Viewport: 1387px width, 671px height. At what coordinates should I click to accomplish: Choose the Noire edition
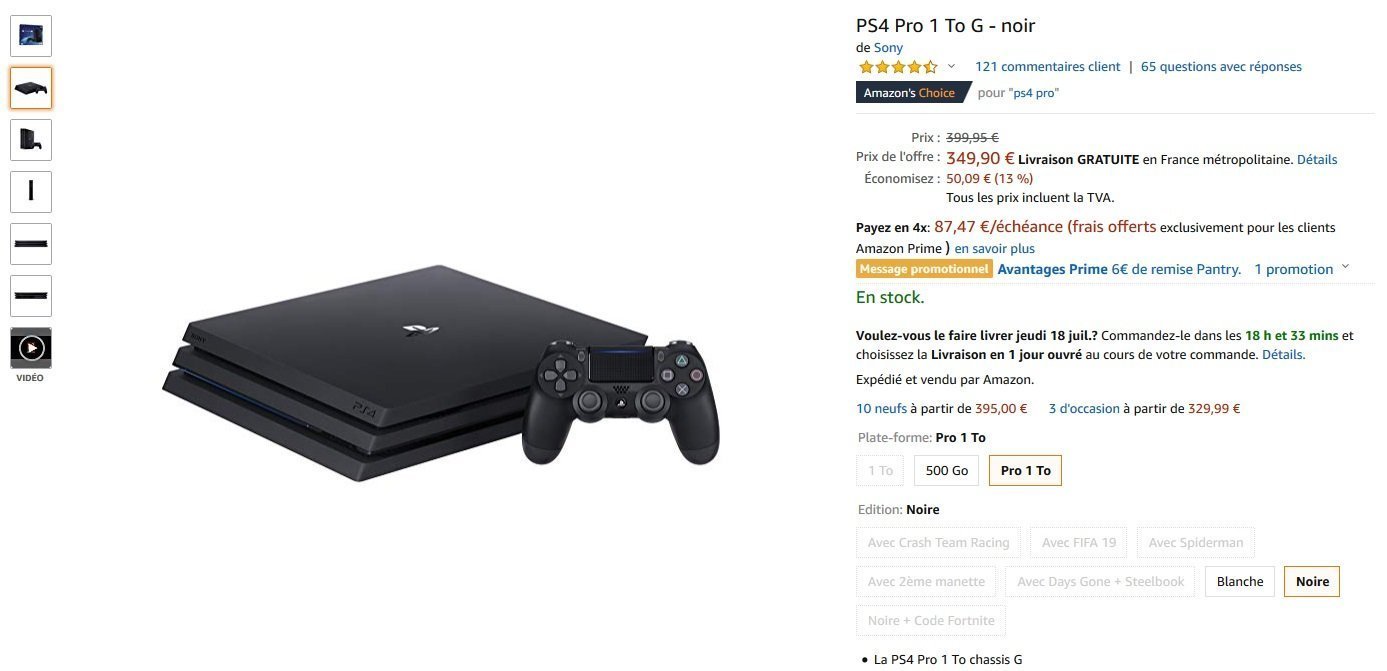1312,582
